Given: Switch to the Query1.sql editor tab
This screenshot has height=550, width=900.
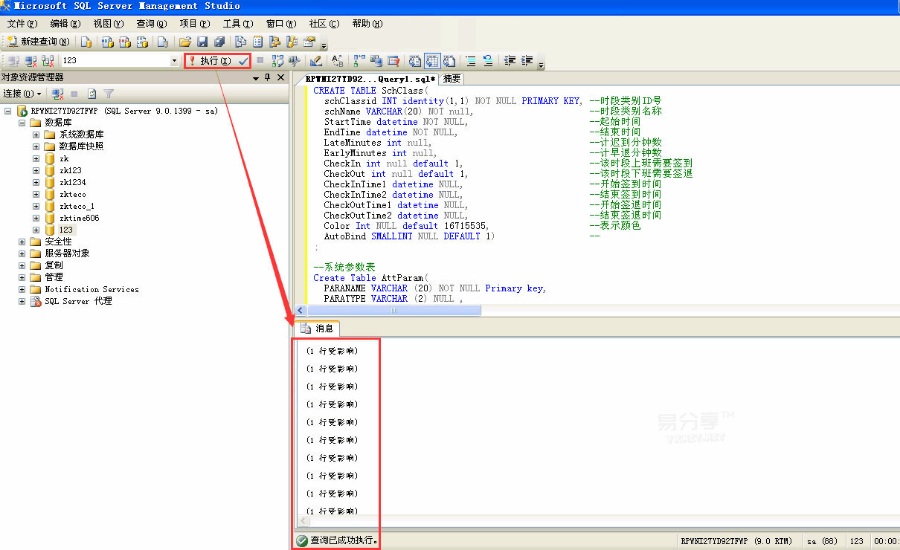Looking at the screenshot, I should pos(370,79).
